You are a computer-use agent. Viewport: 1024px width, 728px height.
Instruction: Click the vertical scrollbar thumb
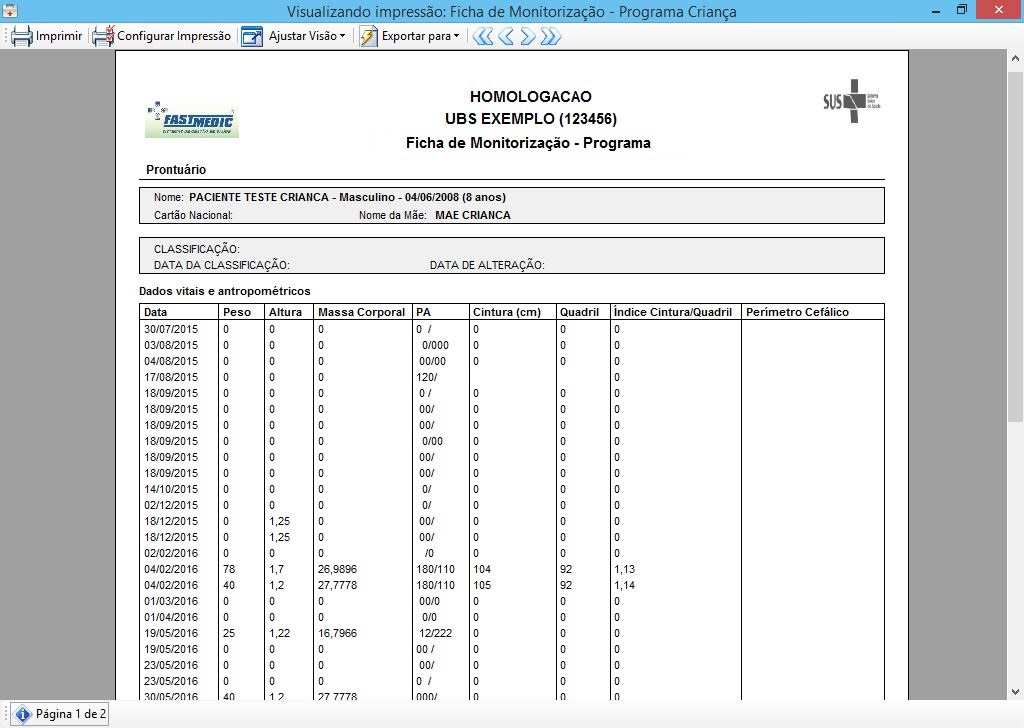click(1015, 245)
